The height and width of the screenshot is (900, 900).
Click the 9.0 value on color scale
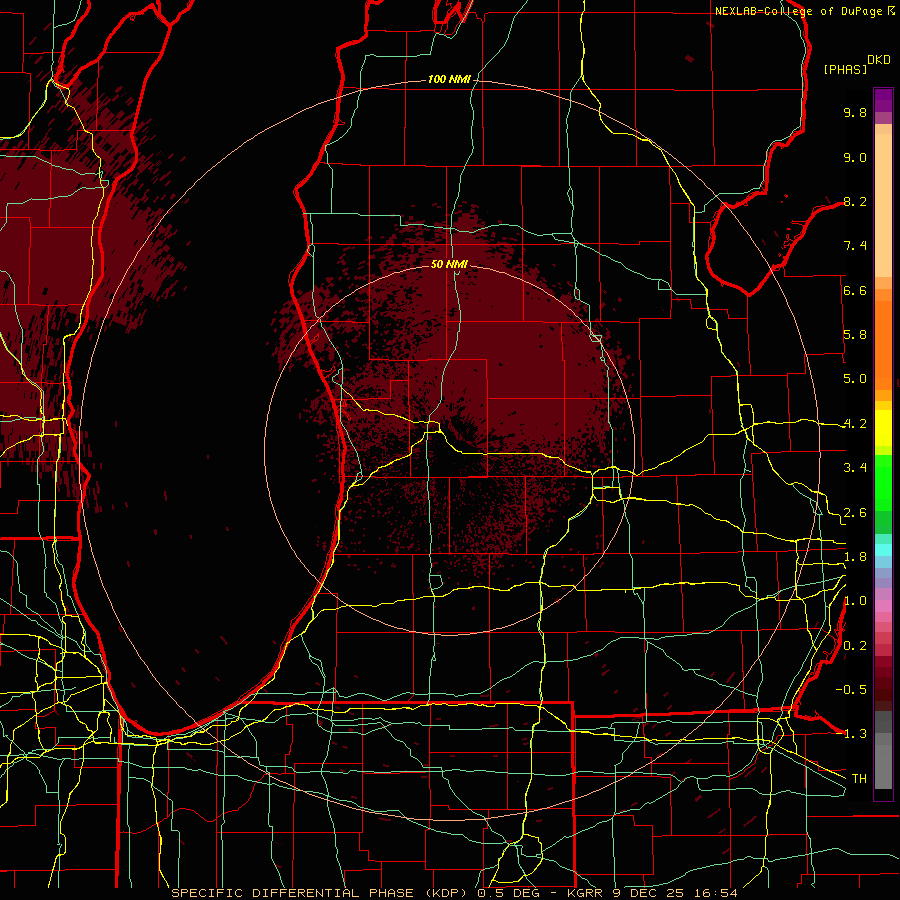[855, 157]
